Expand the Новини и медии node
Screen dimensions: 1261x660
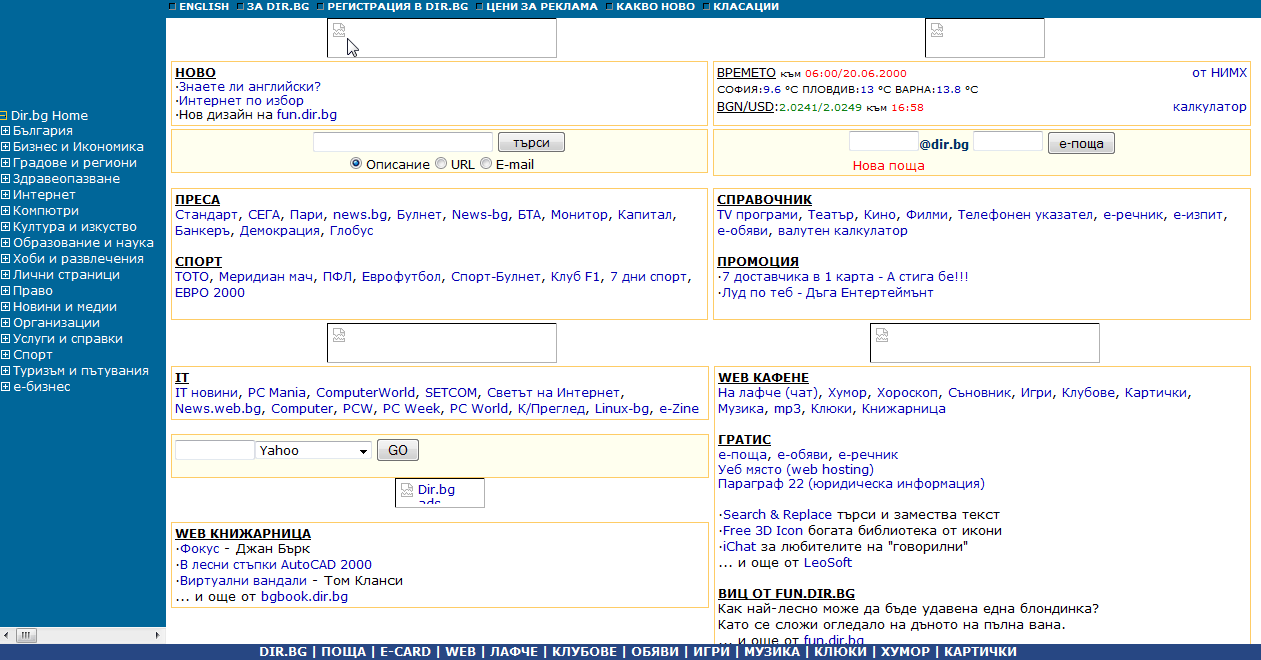5,307
